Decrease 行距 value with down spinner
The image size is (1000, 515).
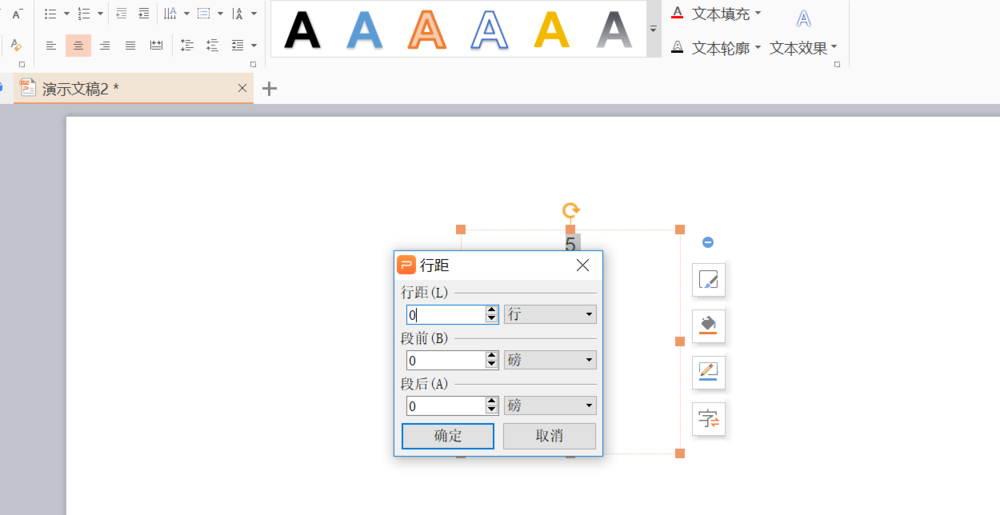[492, 319]
